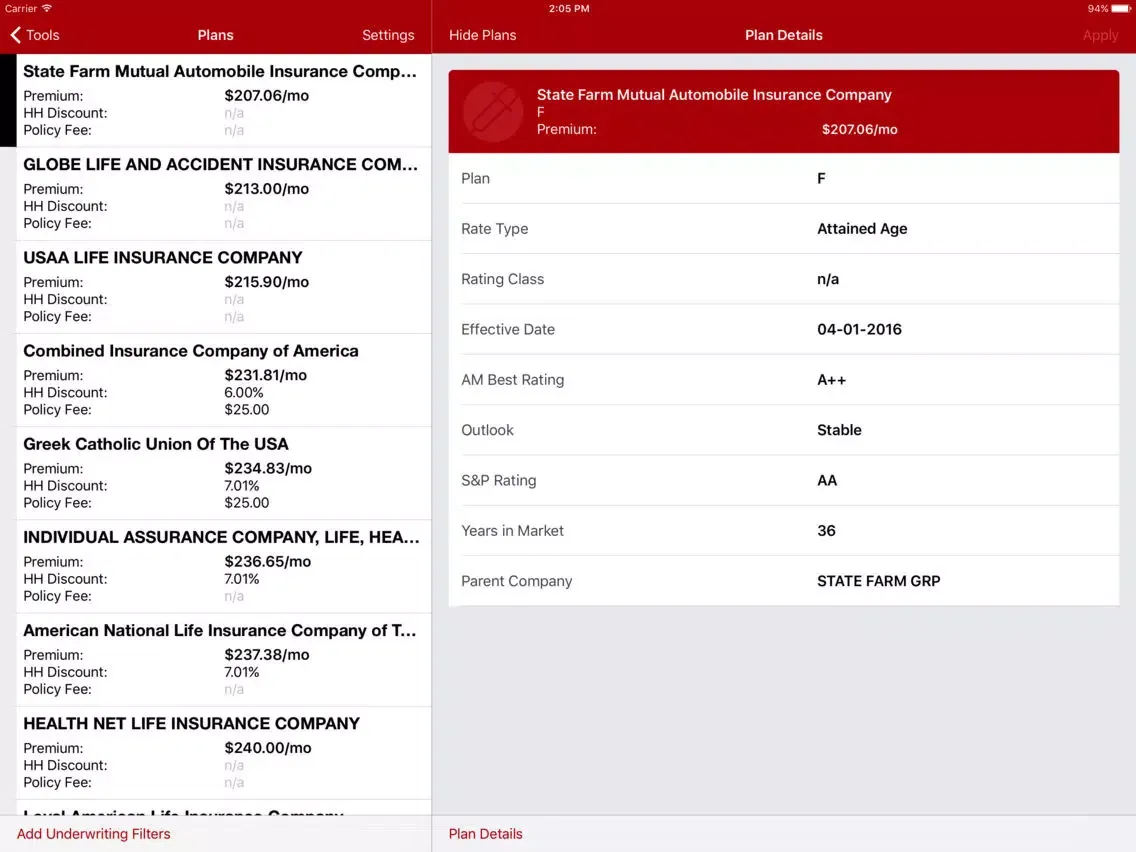Tap the partially visible Loyal American Life row
This screenshot has height=852, width=1136.
[223, 807]
